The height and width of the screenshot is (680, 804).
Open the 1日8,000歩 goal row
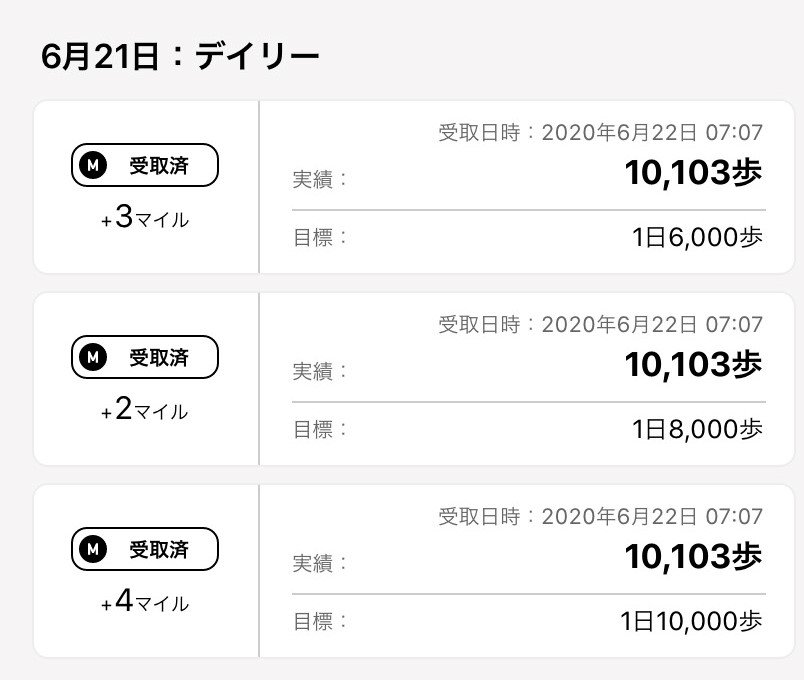click(x=528, y=429)
